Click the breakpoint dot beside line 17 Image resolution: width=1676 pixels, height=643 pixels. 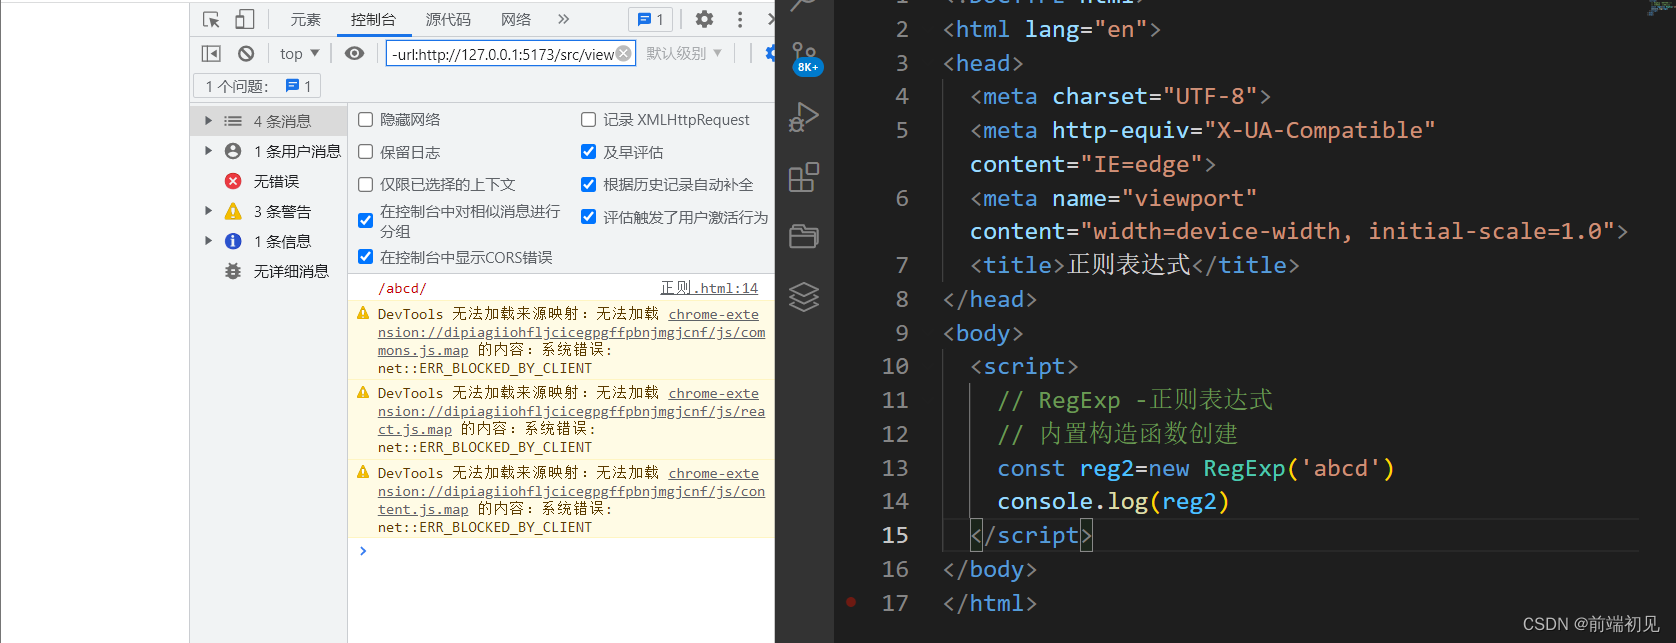pyautogui.click(x=851, y=602)
